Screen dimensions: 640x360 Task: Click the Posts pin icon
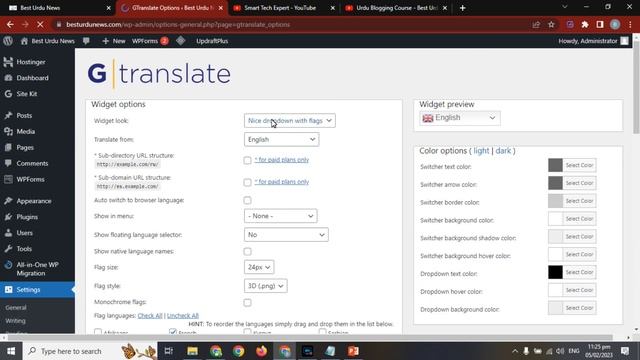tap(8, 116)
